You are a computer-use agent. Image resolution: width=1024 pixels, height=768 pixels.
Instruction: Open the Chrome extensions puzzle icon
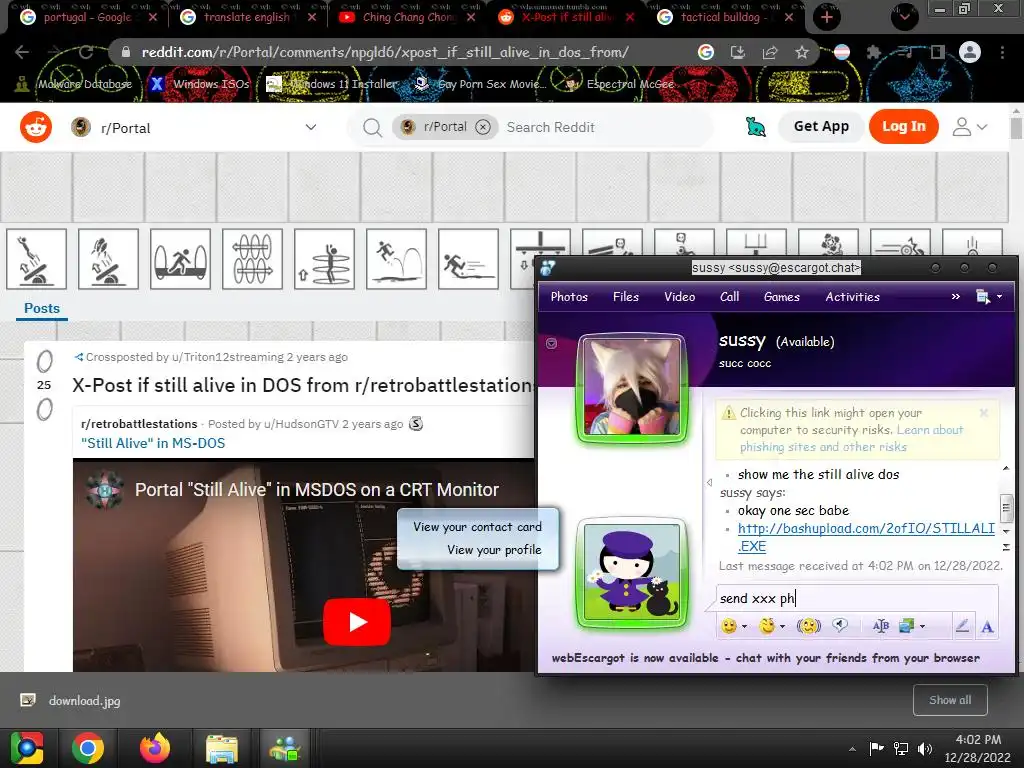[874, 52]
